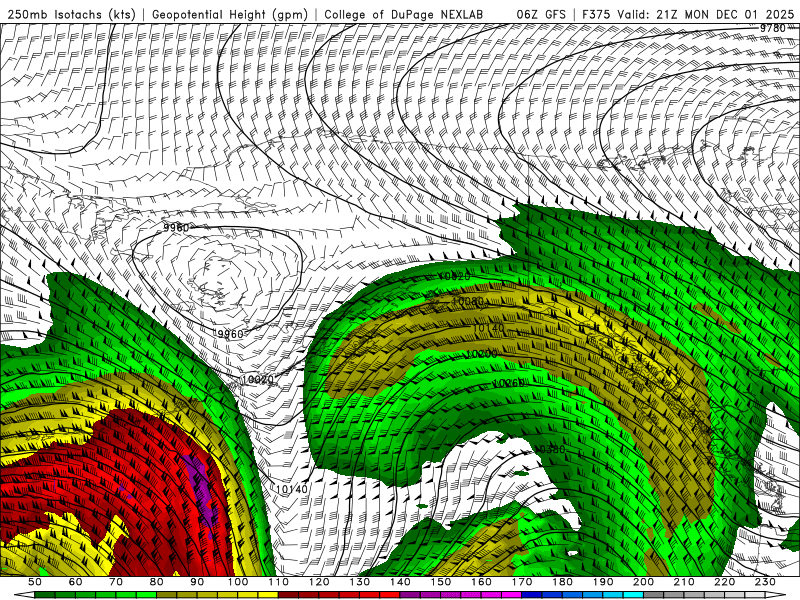The image size is (800, 600).
Task: Click the 230 value on the color scale
Action: 765,582
